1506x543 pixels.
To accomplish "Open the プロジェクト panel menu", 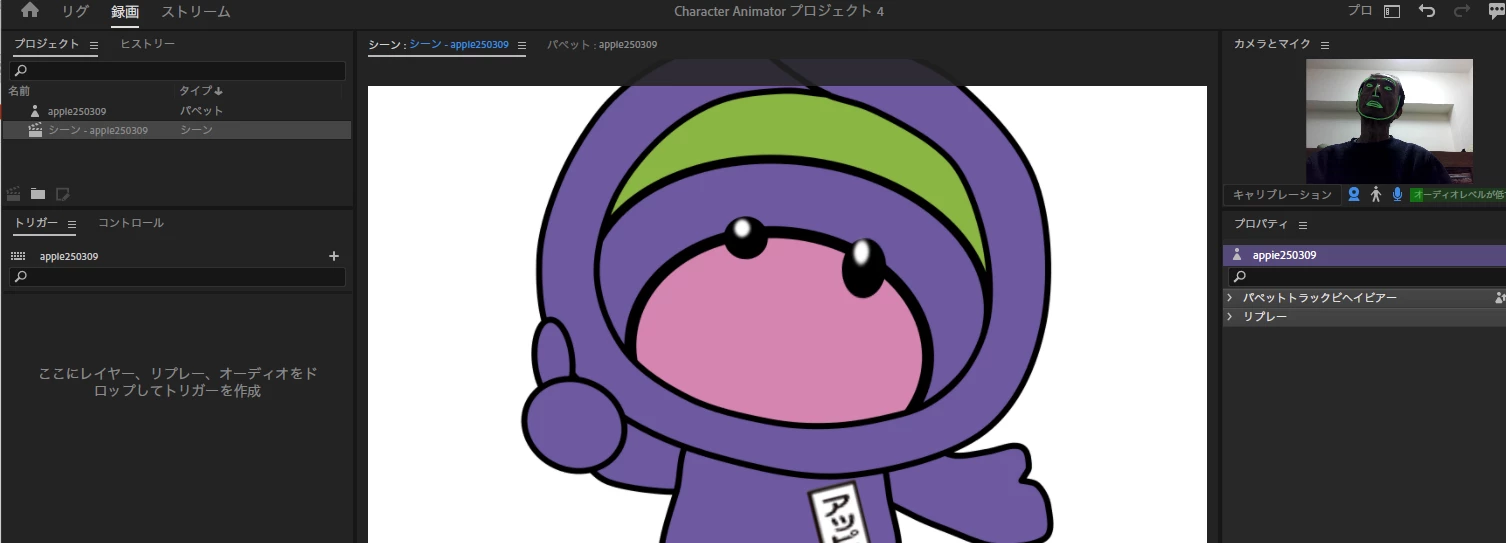I will pos(94,45).
